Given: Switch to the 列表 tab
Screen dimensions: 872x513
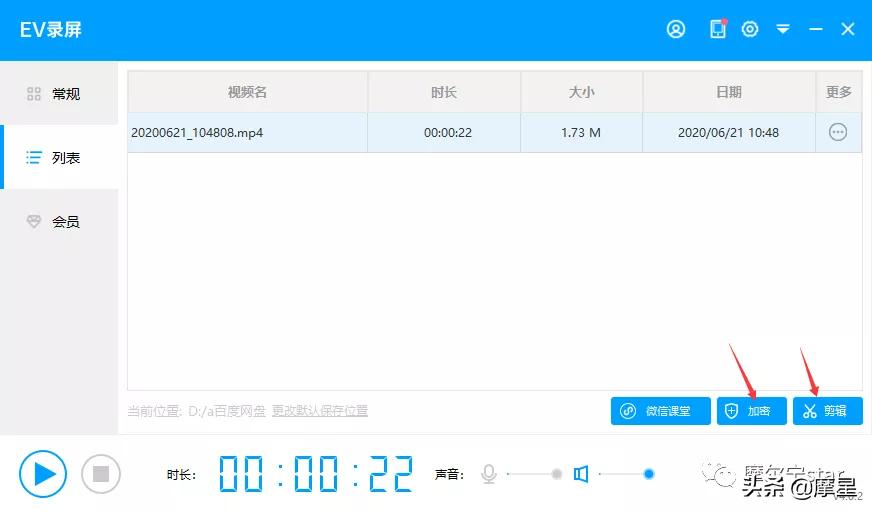Looking at the screenshot, I should tap(59, 157).
